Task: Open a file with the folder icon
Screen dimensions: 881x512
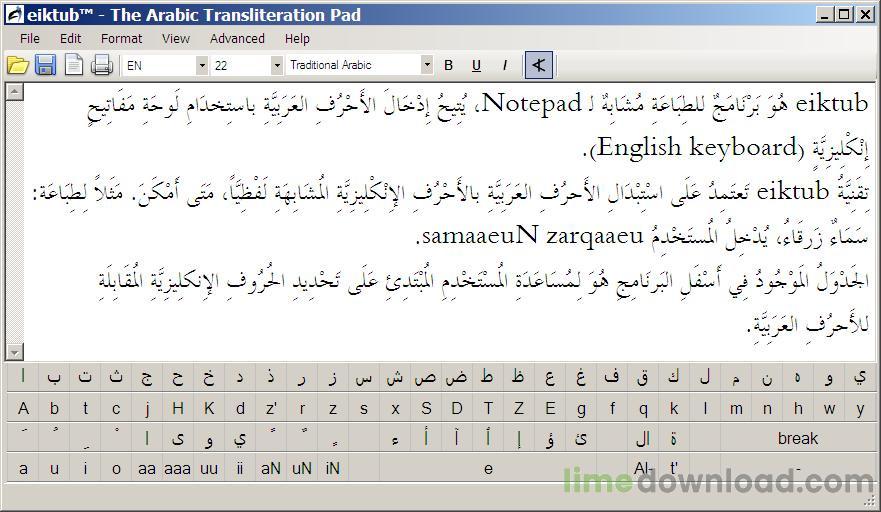Action: click(18, 65)
